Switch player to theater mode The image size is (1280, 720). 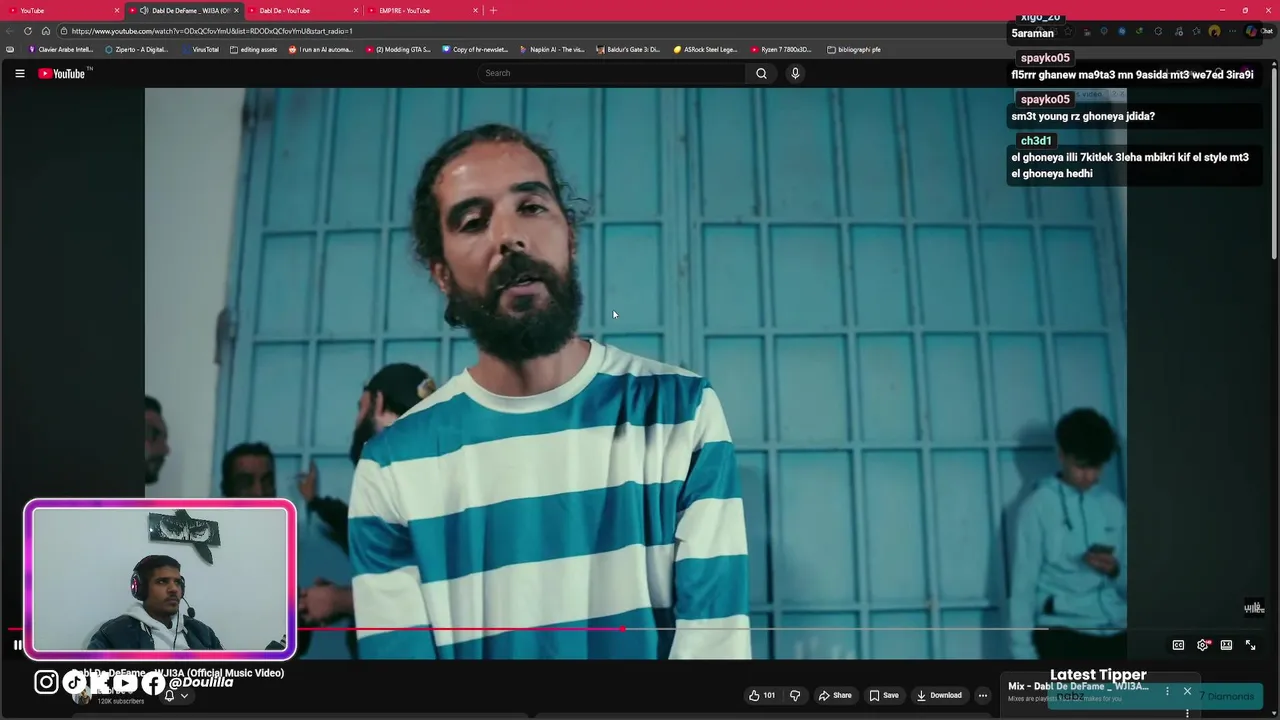[x=1226, y=645]
